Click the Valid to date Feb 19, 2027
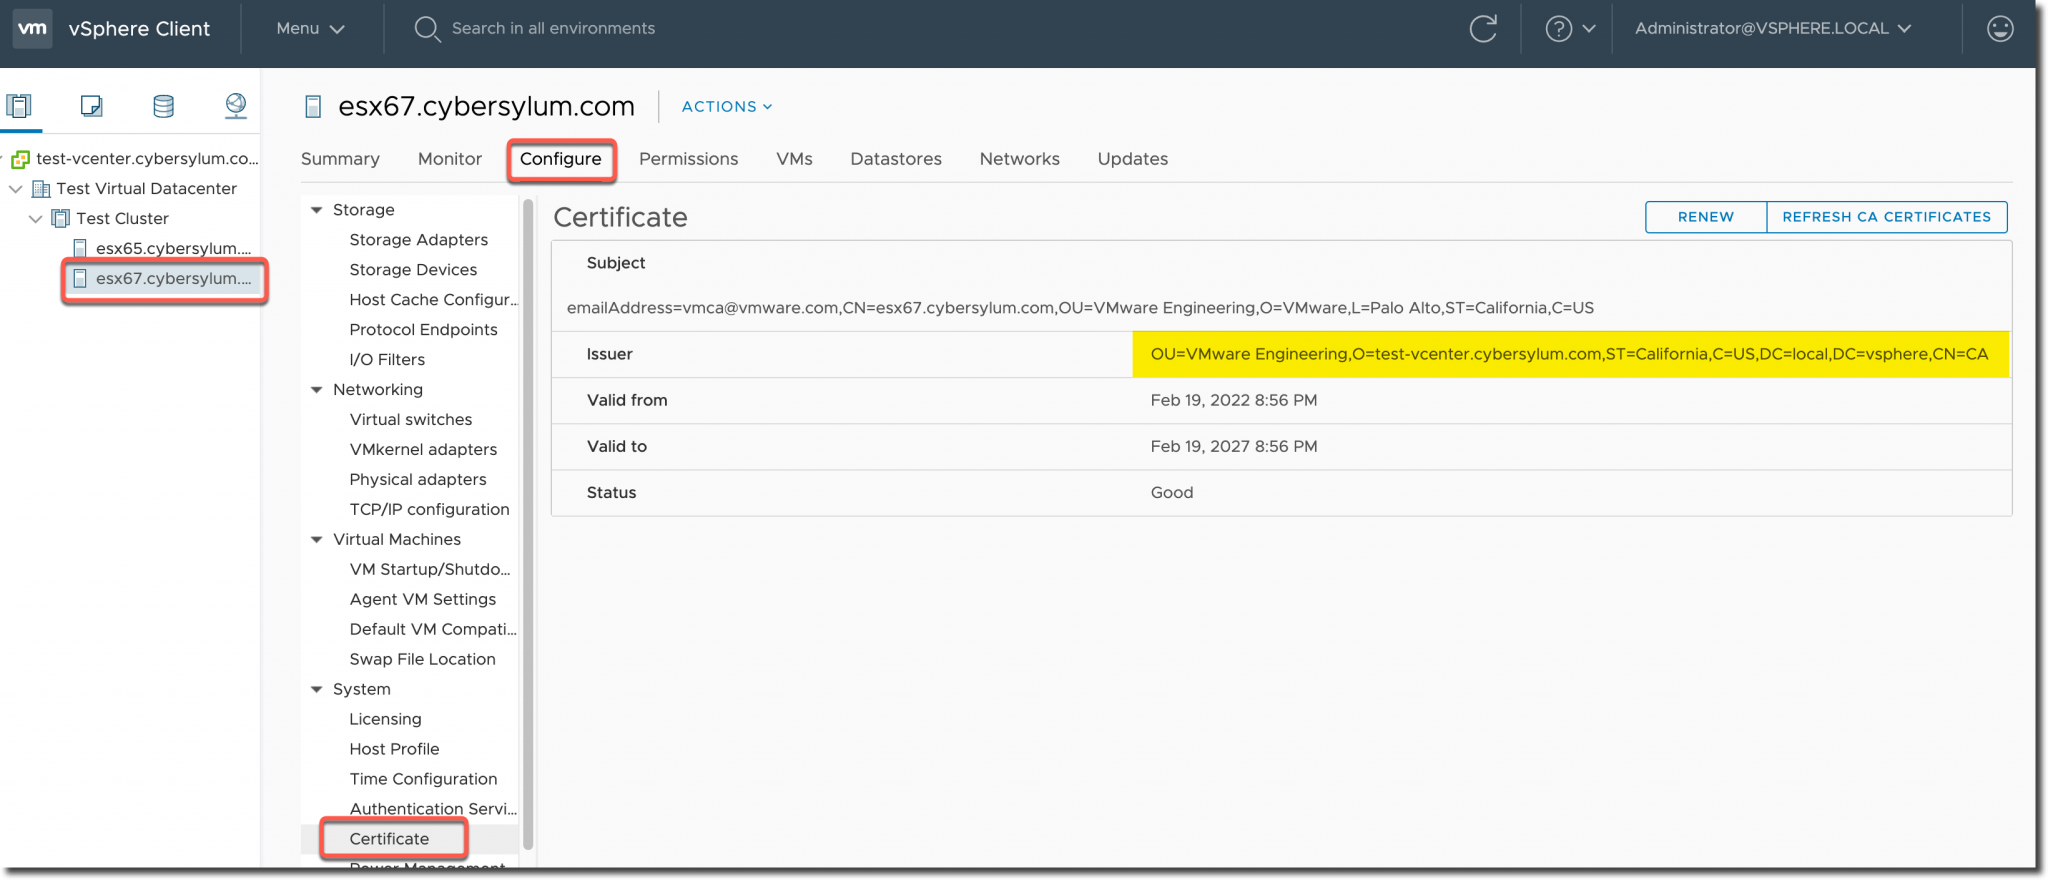Viewport: 2048px width, 880px height. 1234,447
